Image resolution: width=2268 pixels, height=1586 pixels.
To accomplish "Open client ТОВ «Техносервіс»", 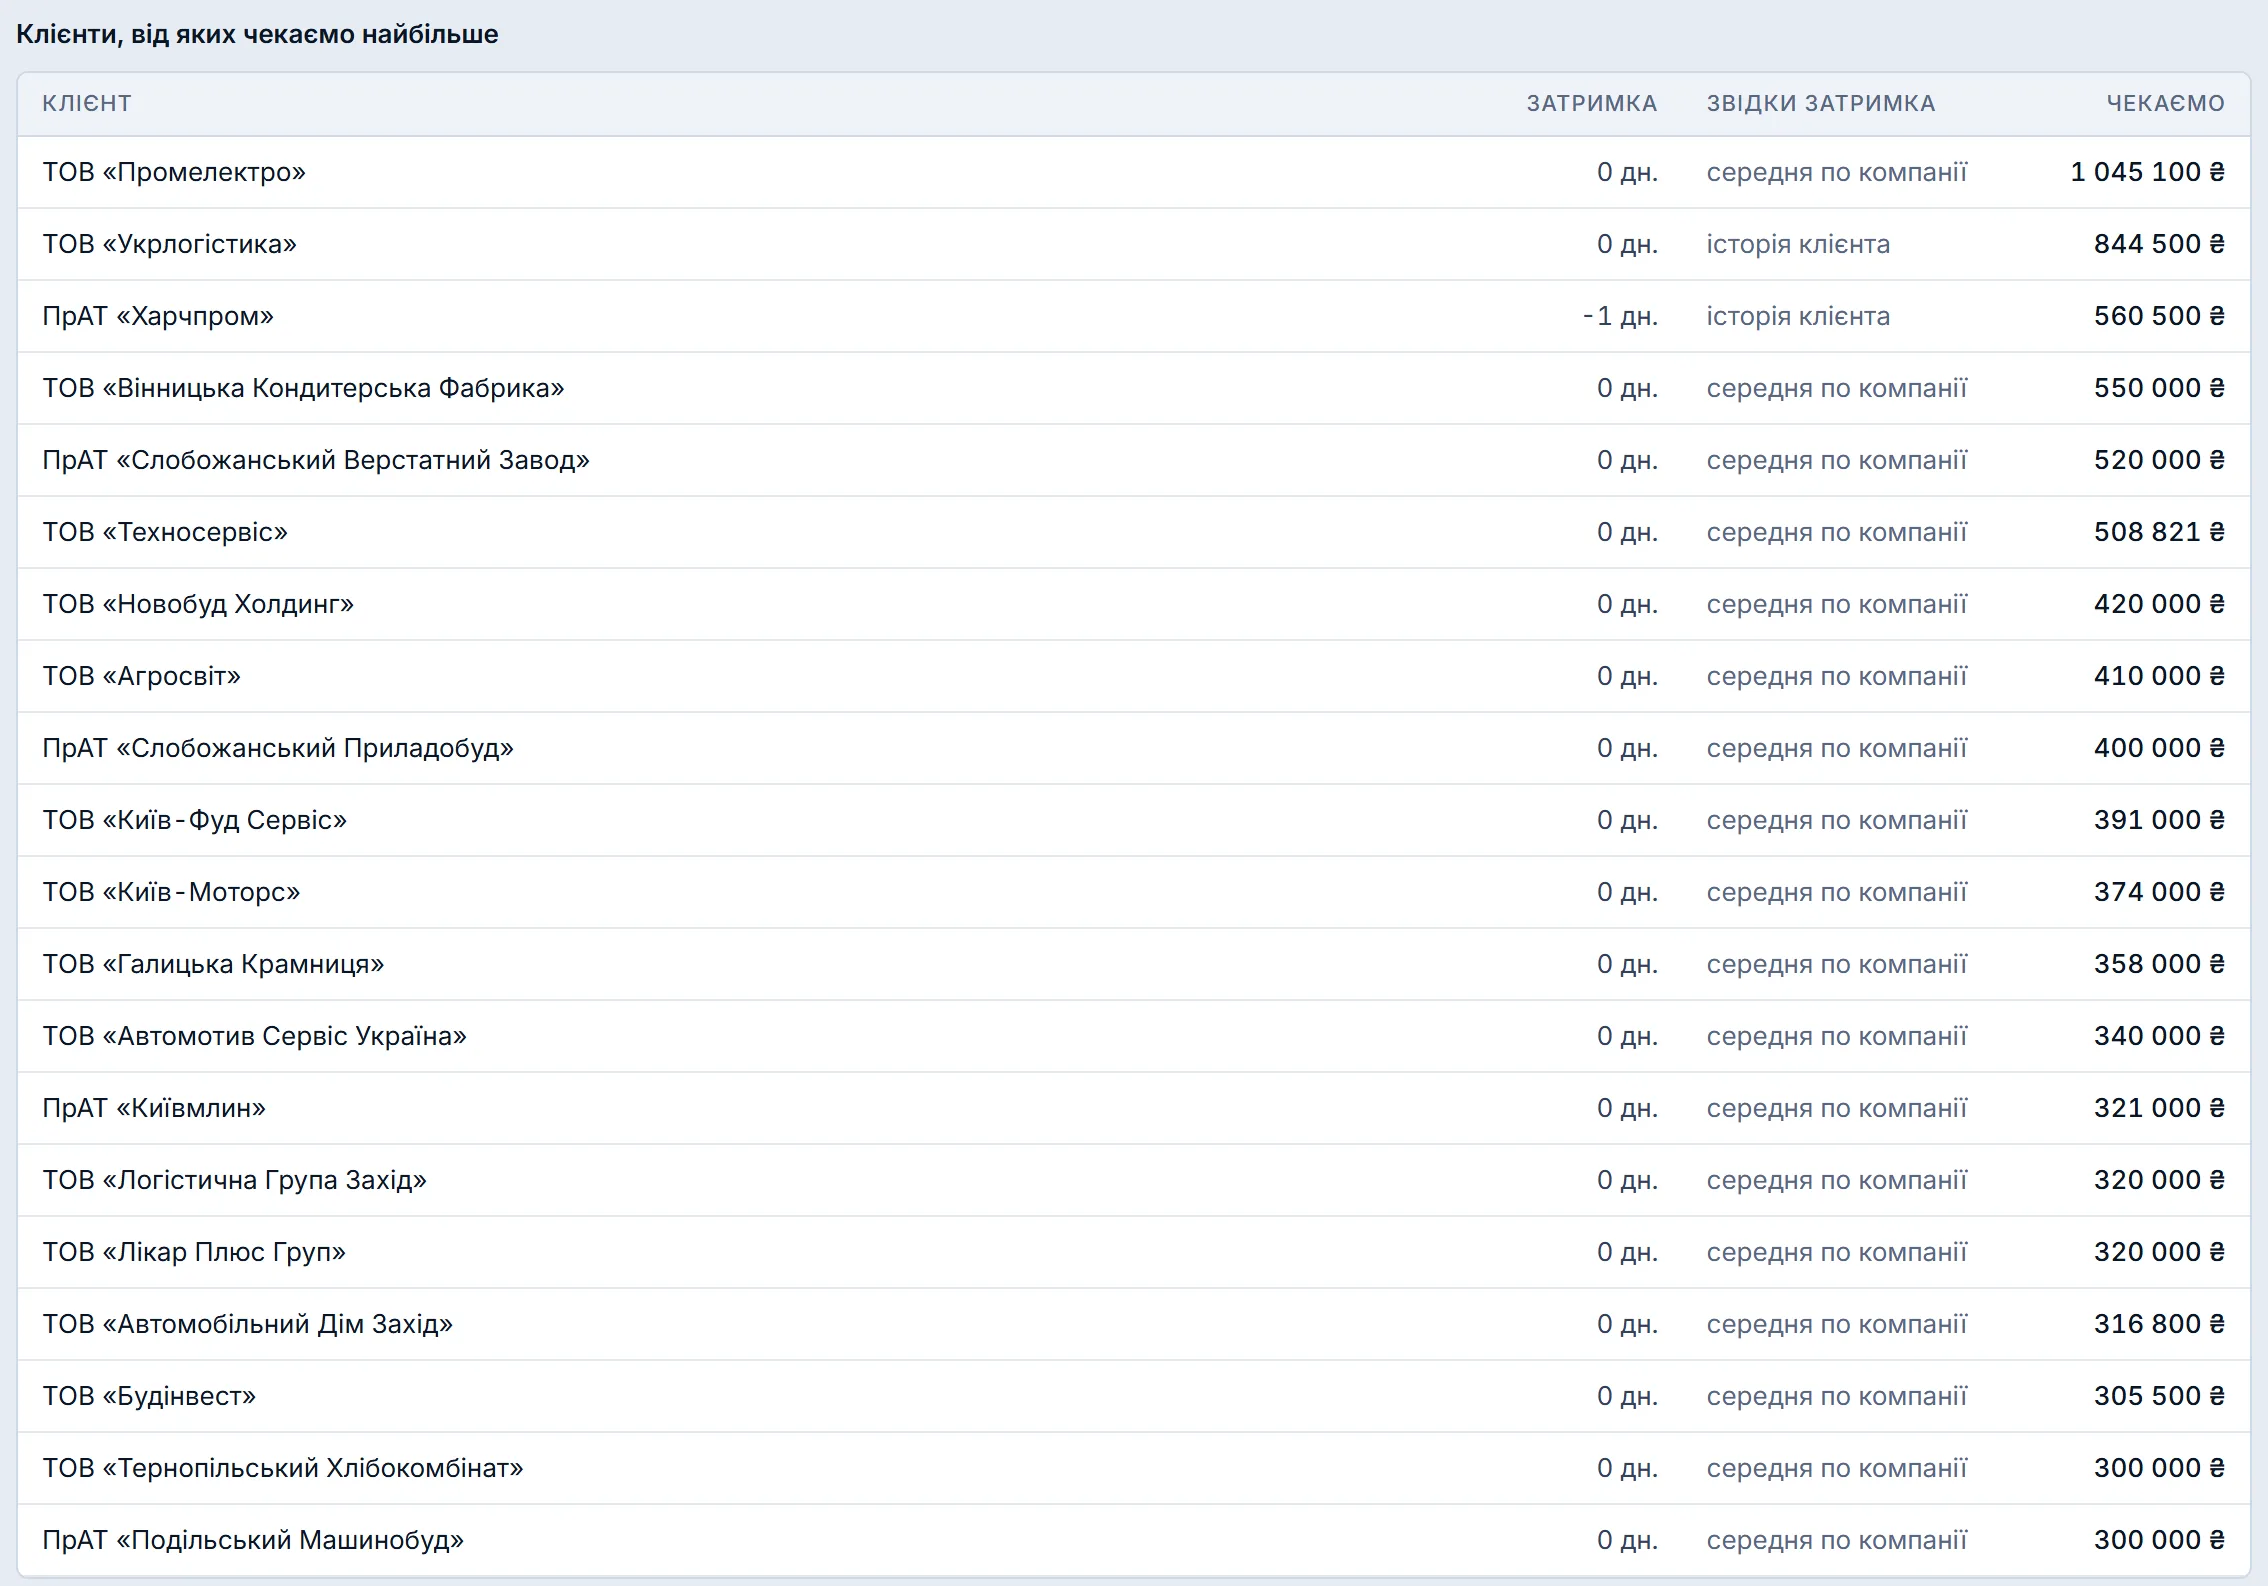I will [165, 532].
